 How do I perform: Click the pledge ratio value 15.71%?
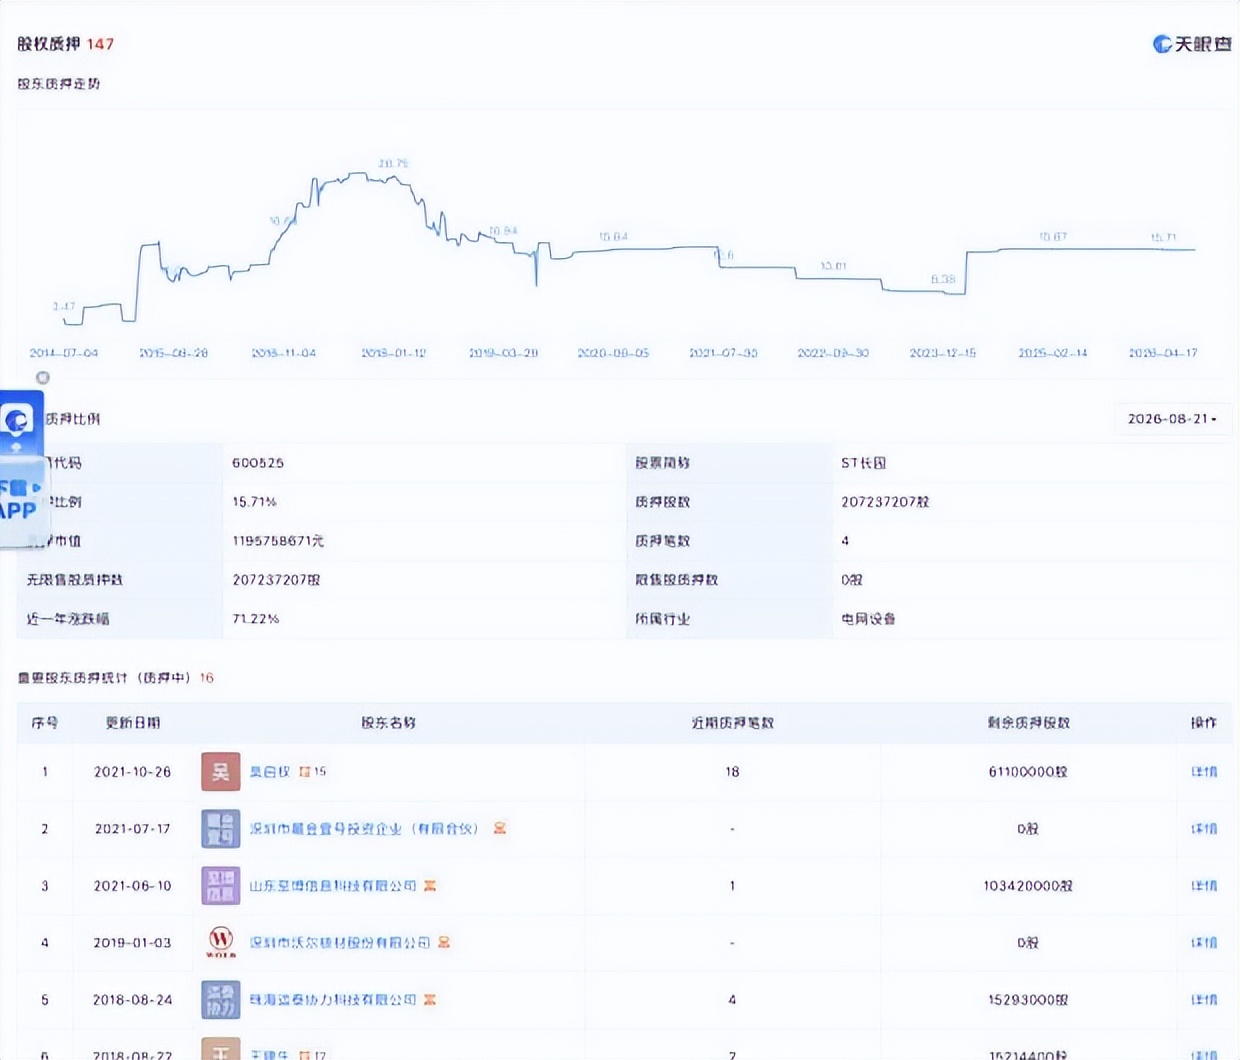254,502
